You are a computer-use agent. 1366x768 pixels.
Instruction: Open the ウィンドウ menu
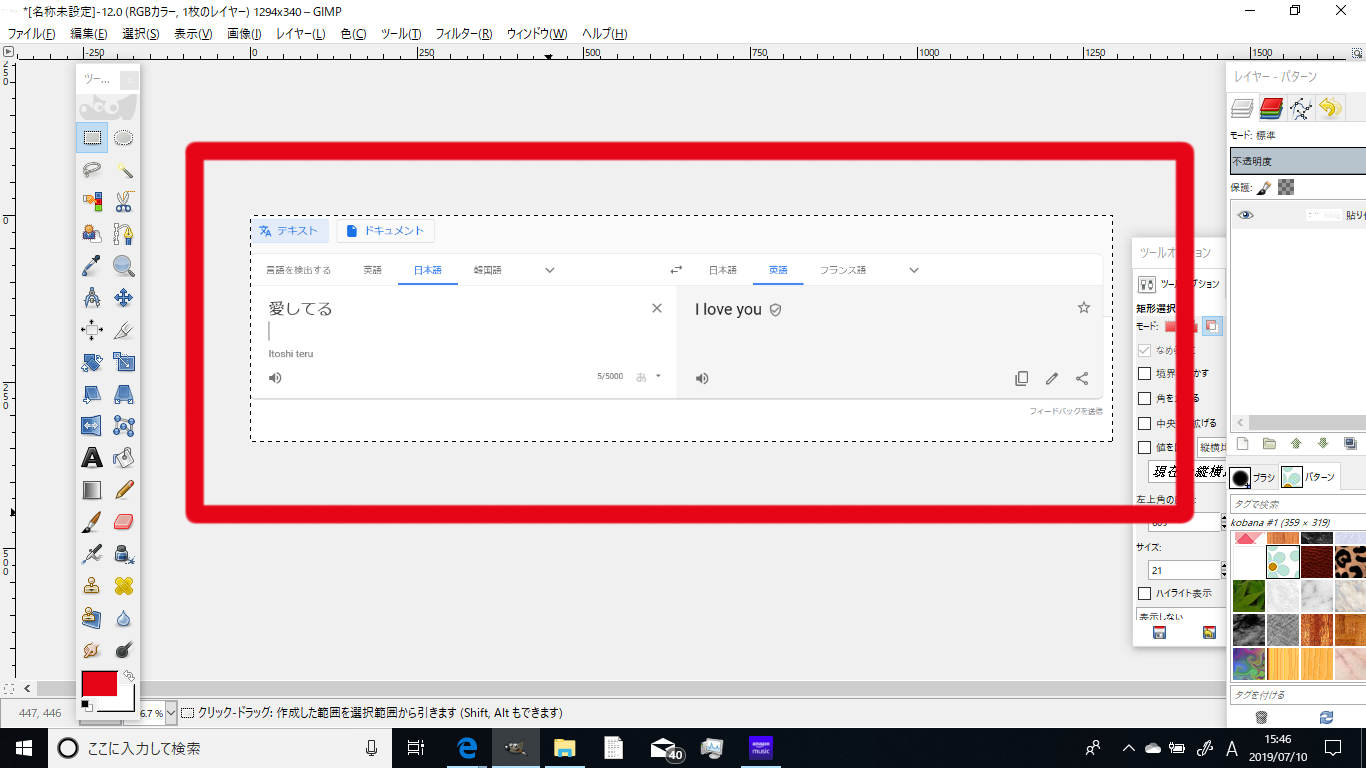point(537,34)
